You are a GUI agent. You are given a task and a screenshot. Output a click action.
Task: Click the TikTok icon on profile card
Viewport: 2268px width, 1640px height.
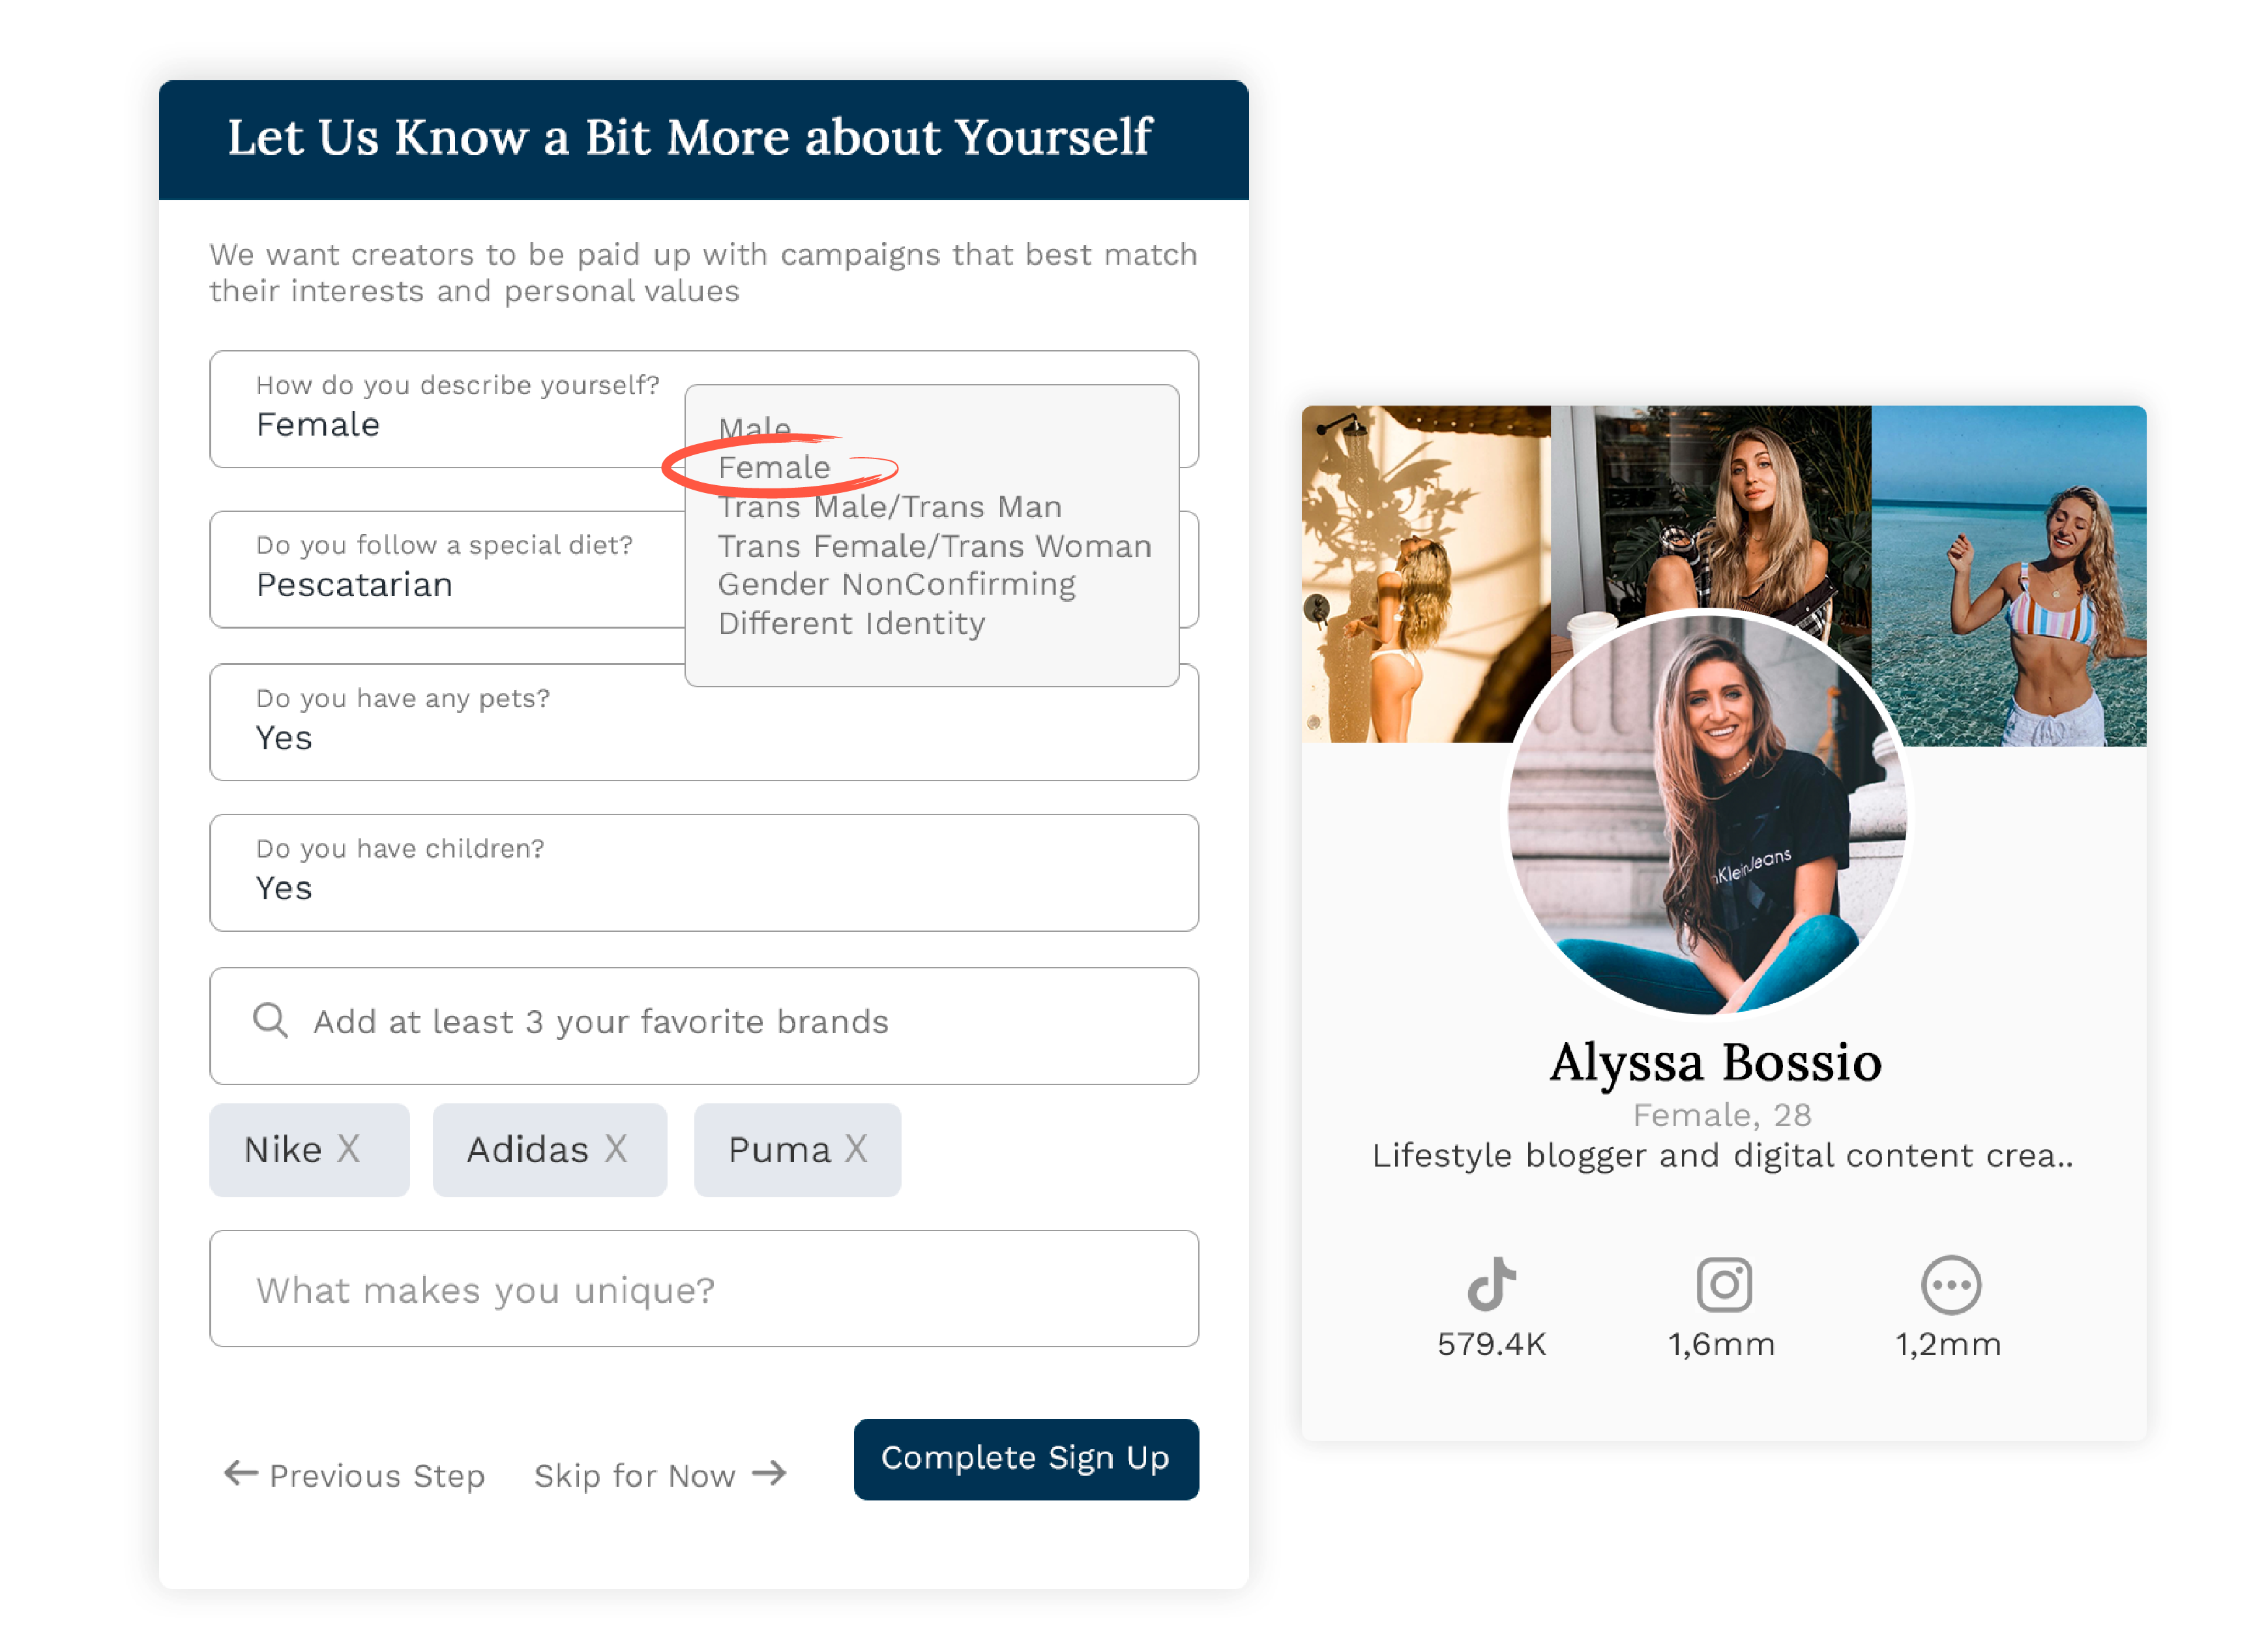tap(1491, 1284)
